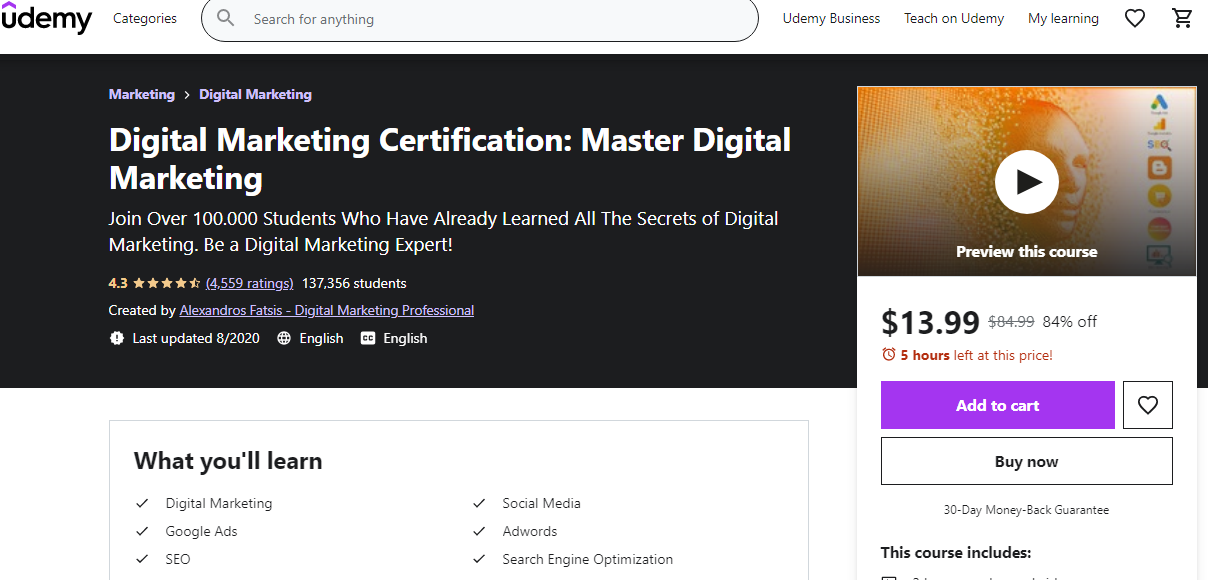Click the Adwords list item
This screenshot has height=580, width=1208.
[530, 531]
